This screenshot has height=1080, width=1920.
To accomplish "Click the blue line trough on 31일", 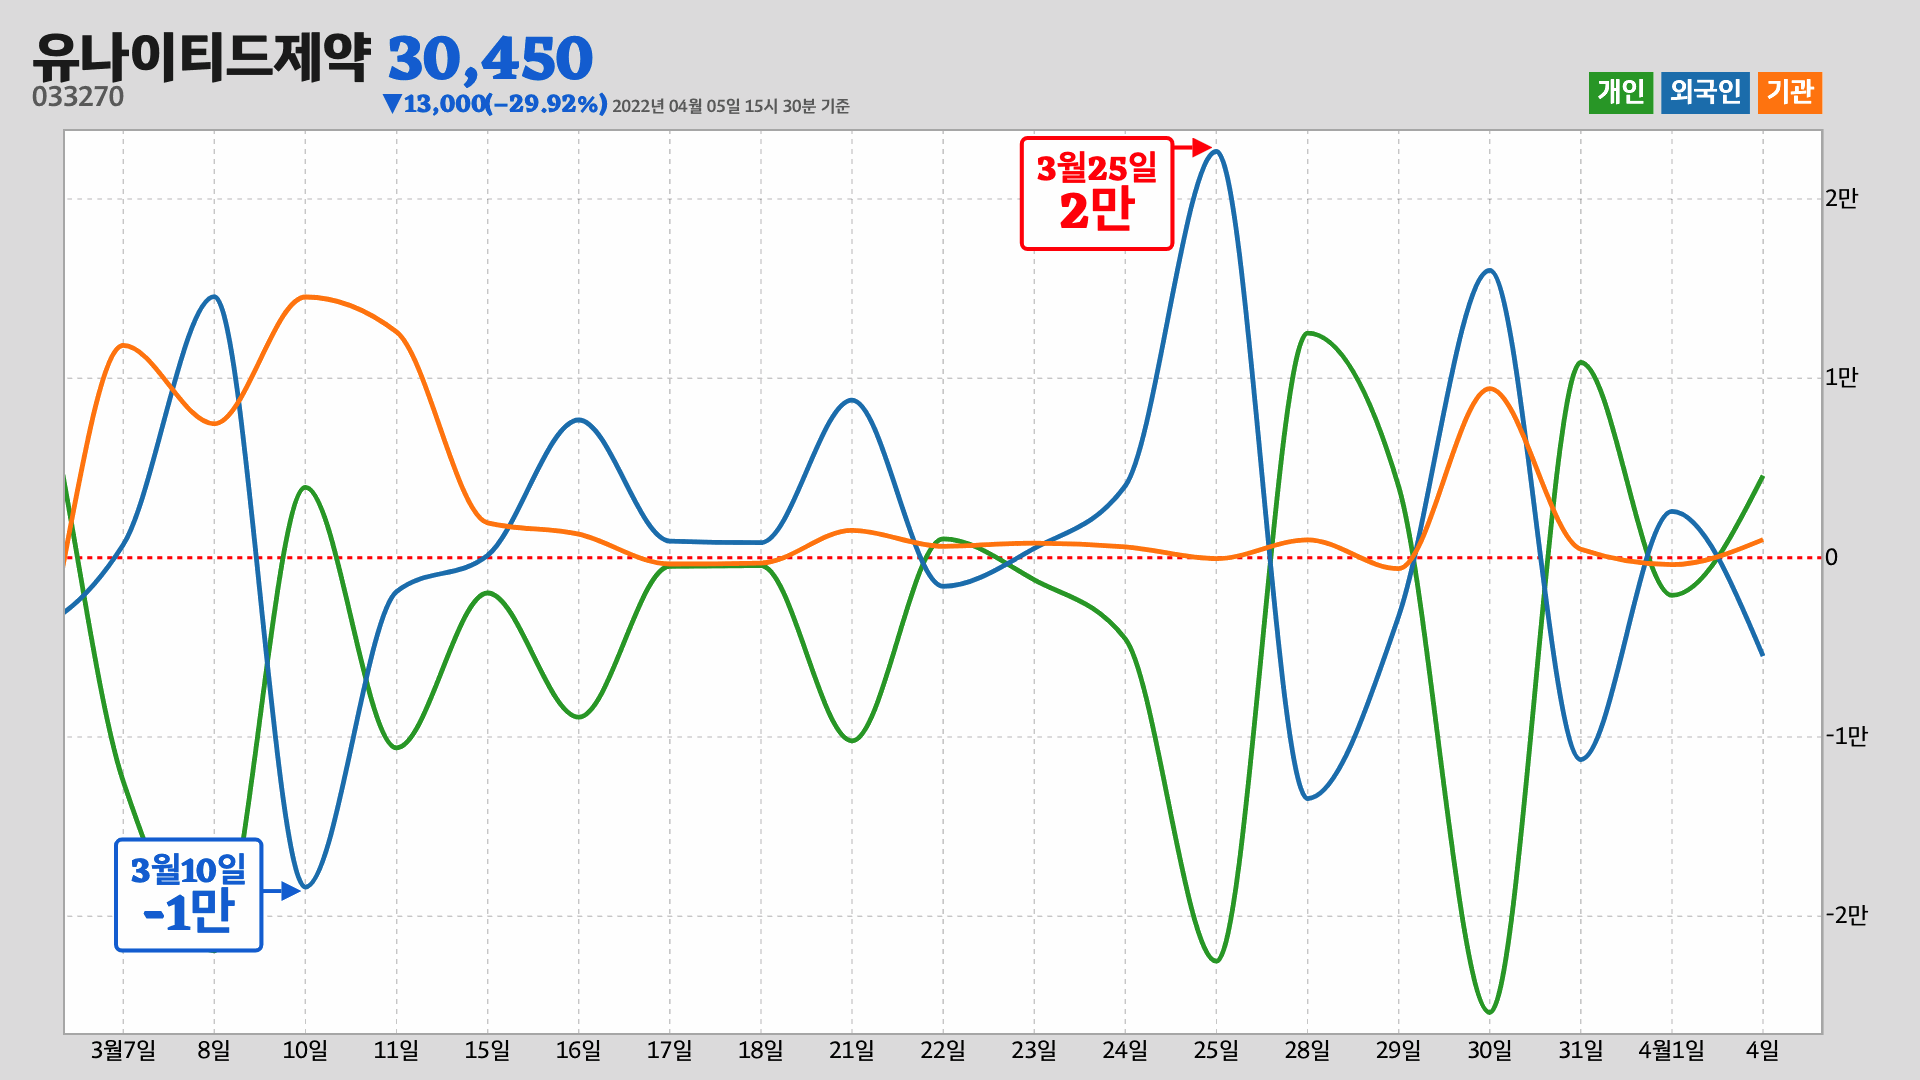I will [x=1581, y=759].
